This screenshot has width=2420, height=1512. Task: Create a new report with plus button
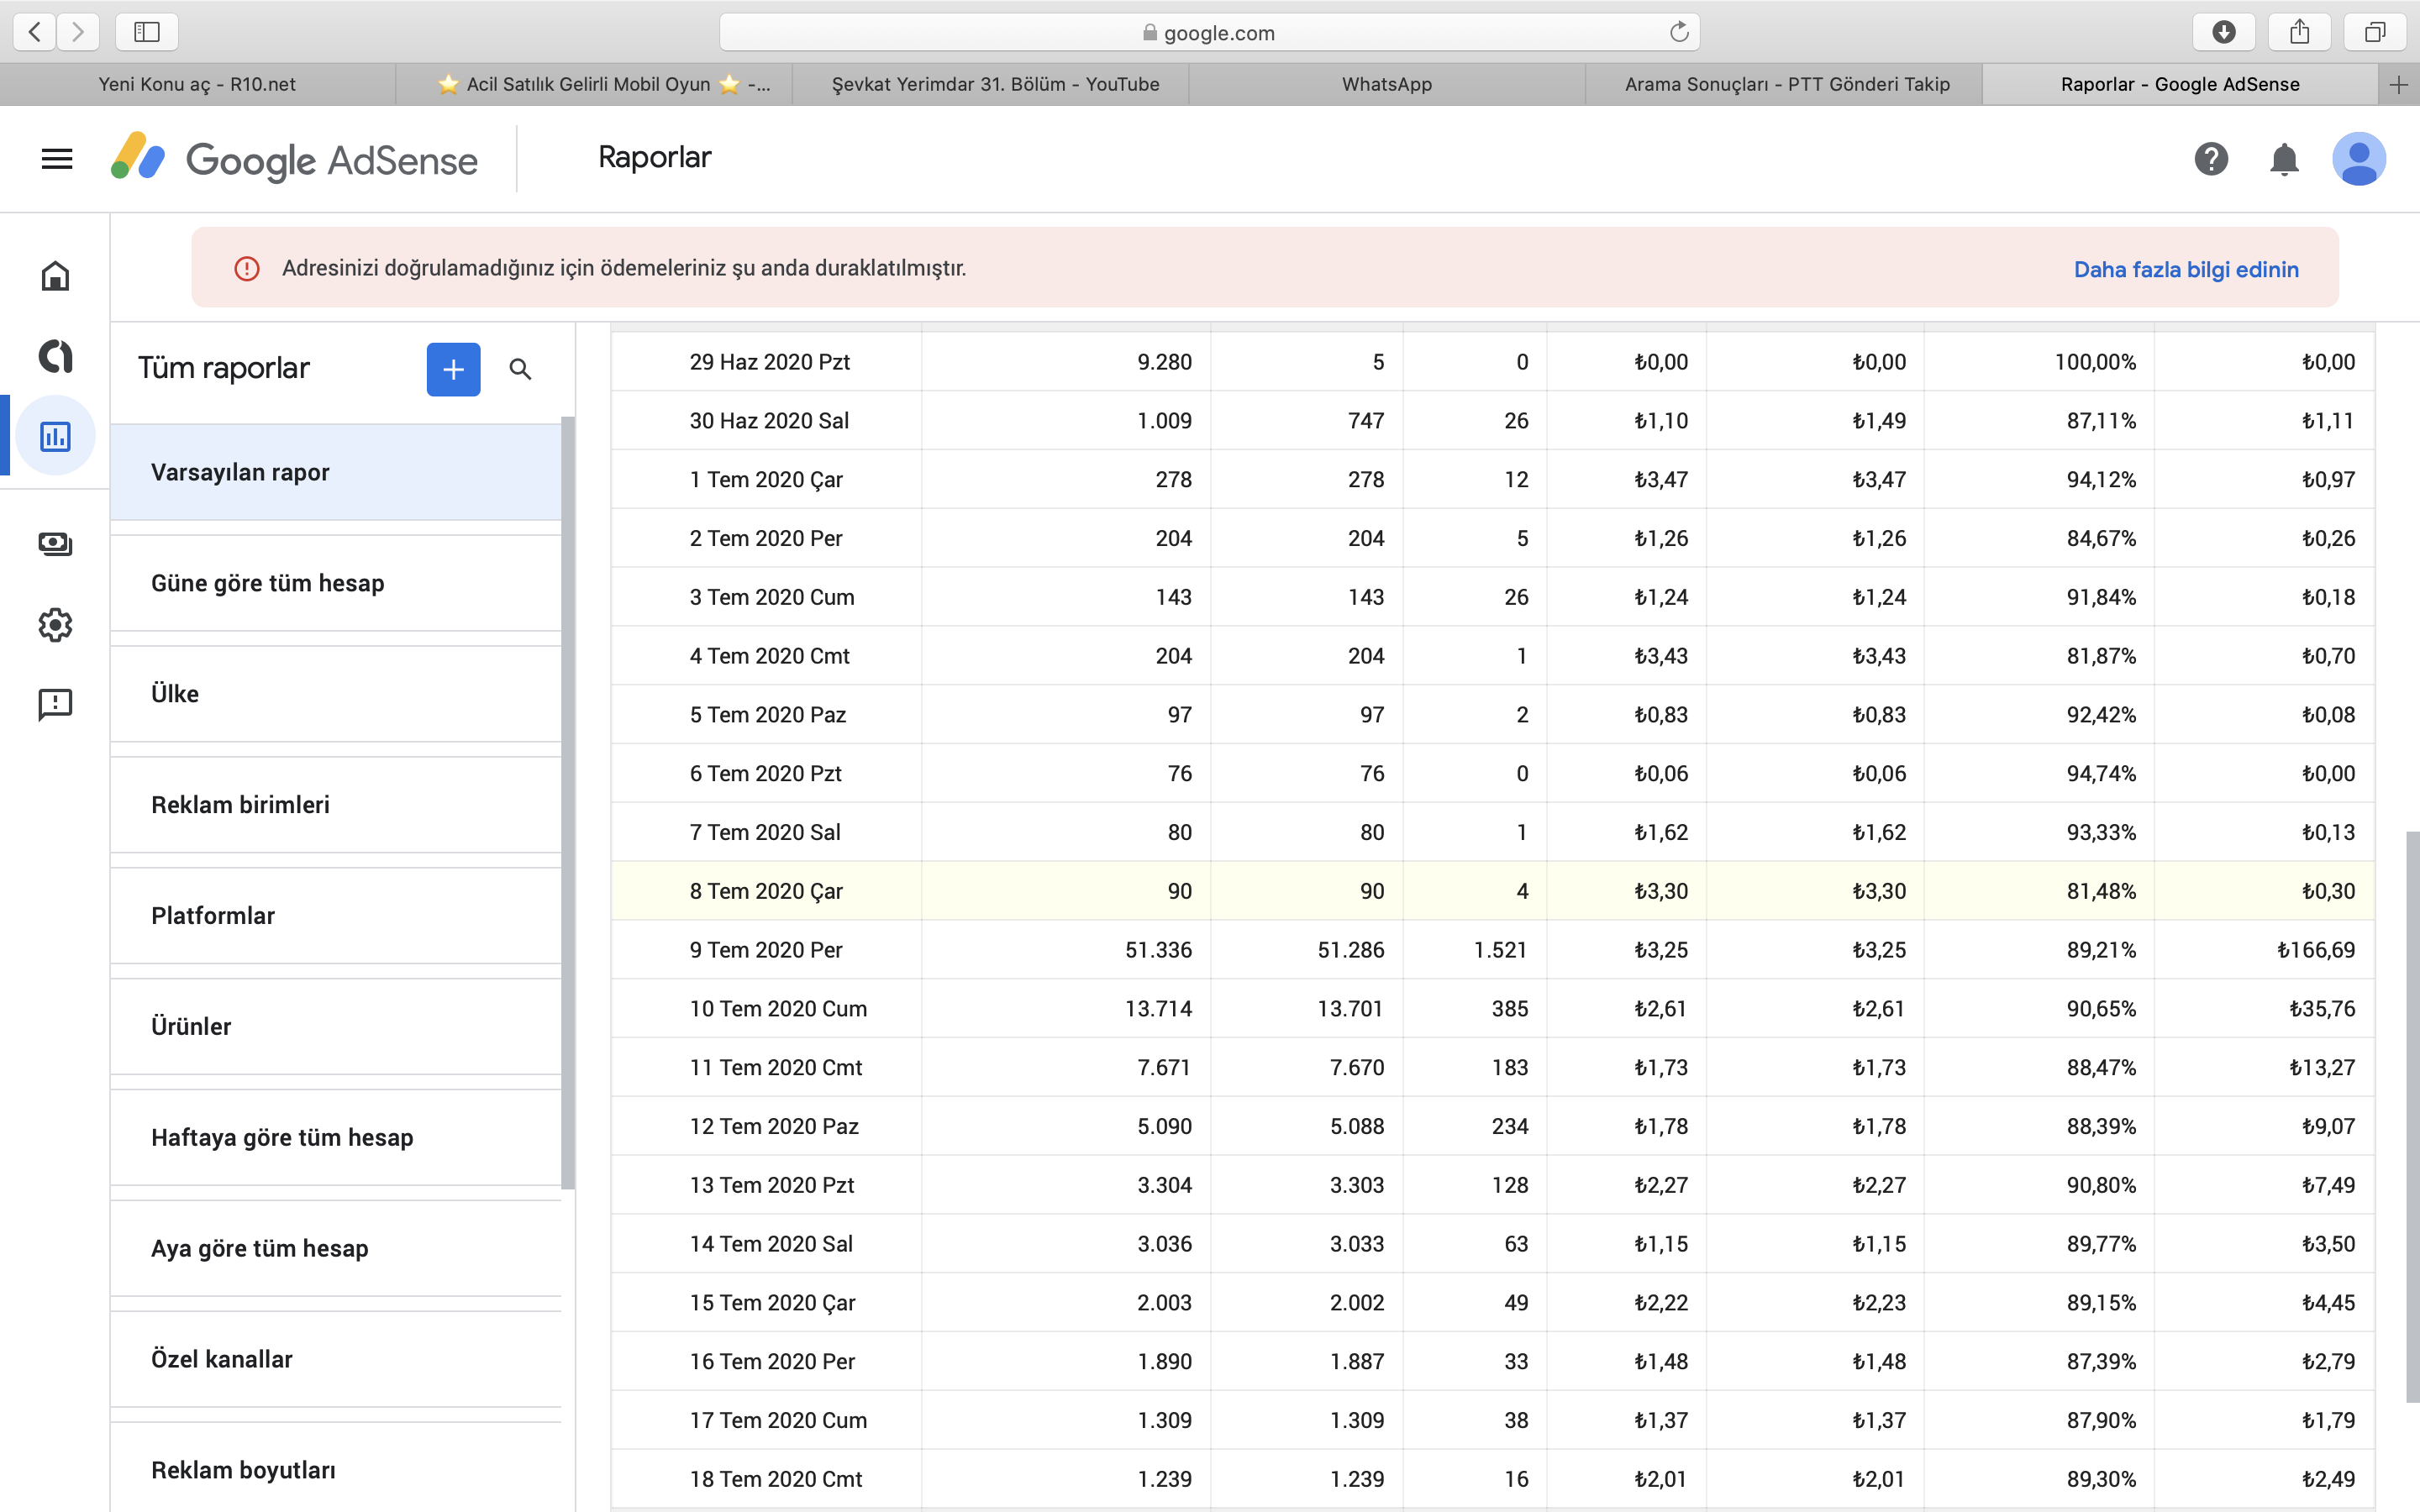[x=453, y=369]
